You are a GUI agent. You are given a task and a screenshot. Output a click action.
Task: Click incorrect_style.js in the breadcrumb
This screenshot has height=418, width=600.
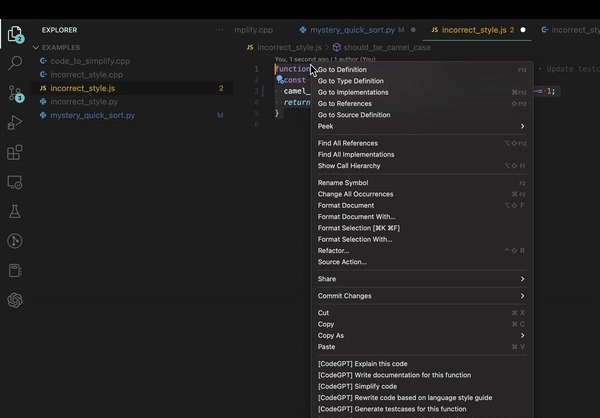tap(289, 47)
